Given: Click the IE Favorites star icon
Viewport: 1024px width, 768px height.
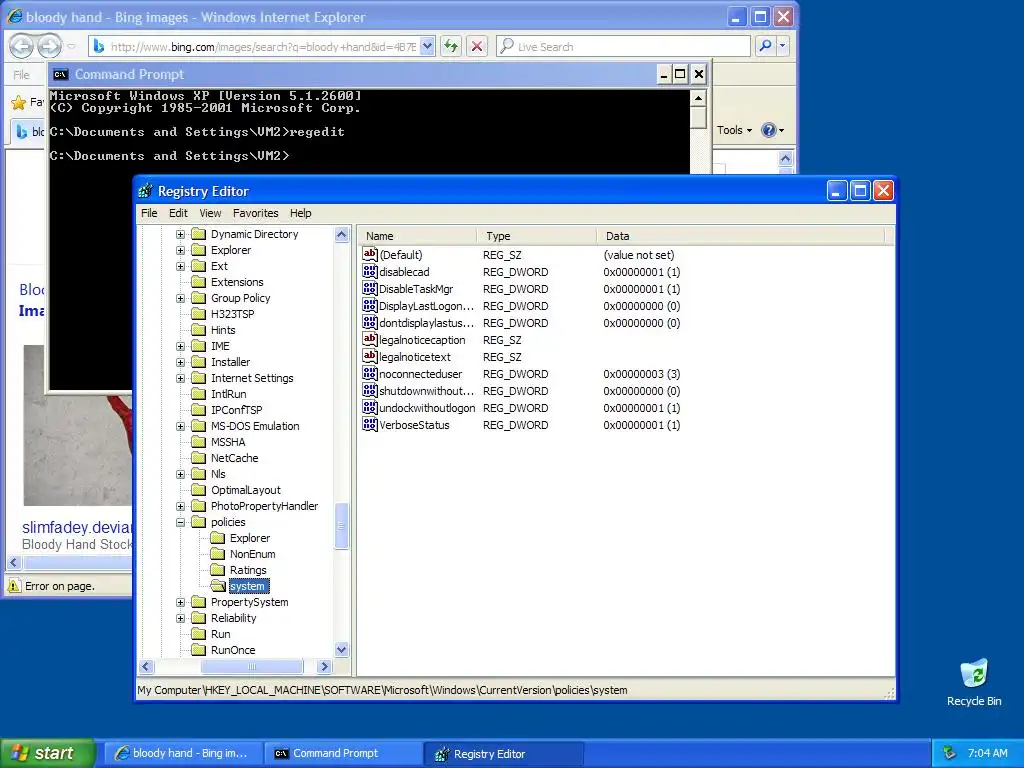Looking at the screenshot, I should pyautogui.click(x=18, y=102).
